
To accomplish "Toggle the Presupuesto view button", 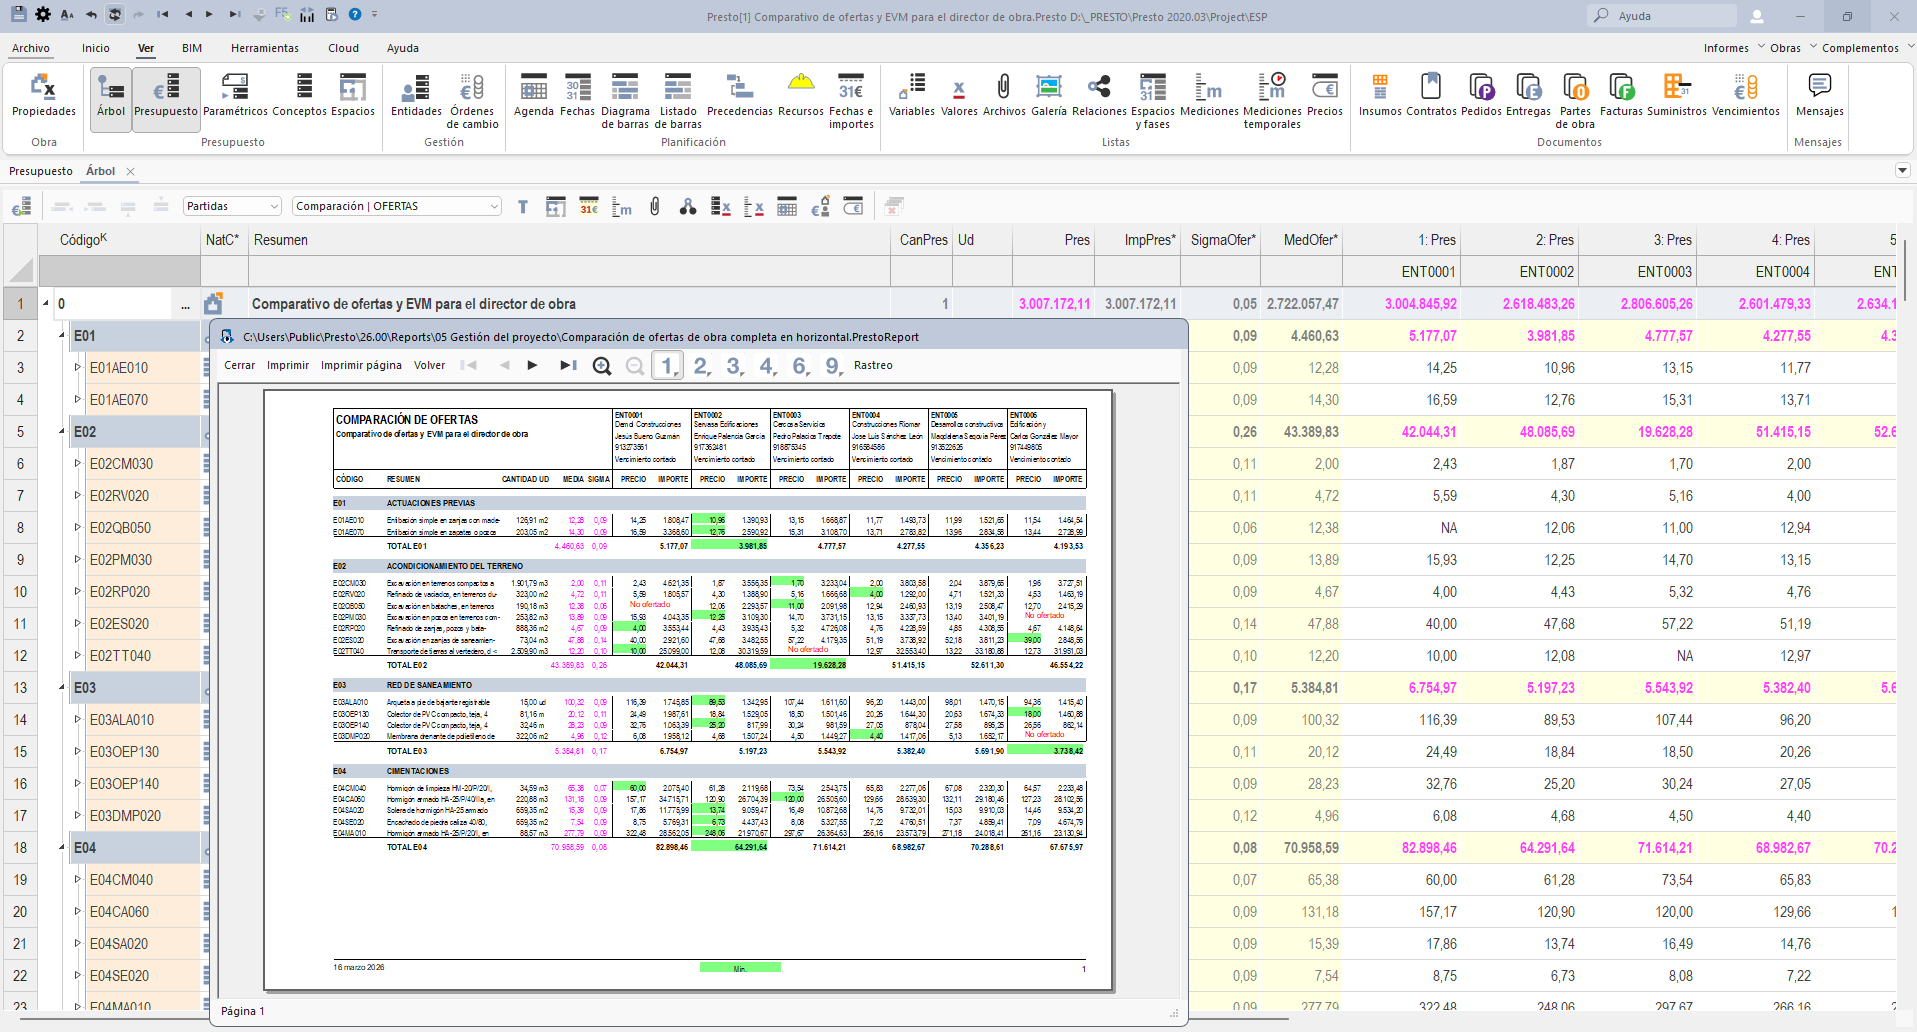I will tap(166, 97).
